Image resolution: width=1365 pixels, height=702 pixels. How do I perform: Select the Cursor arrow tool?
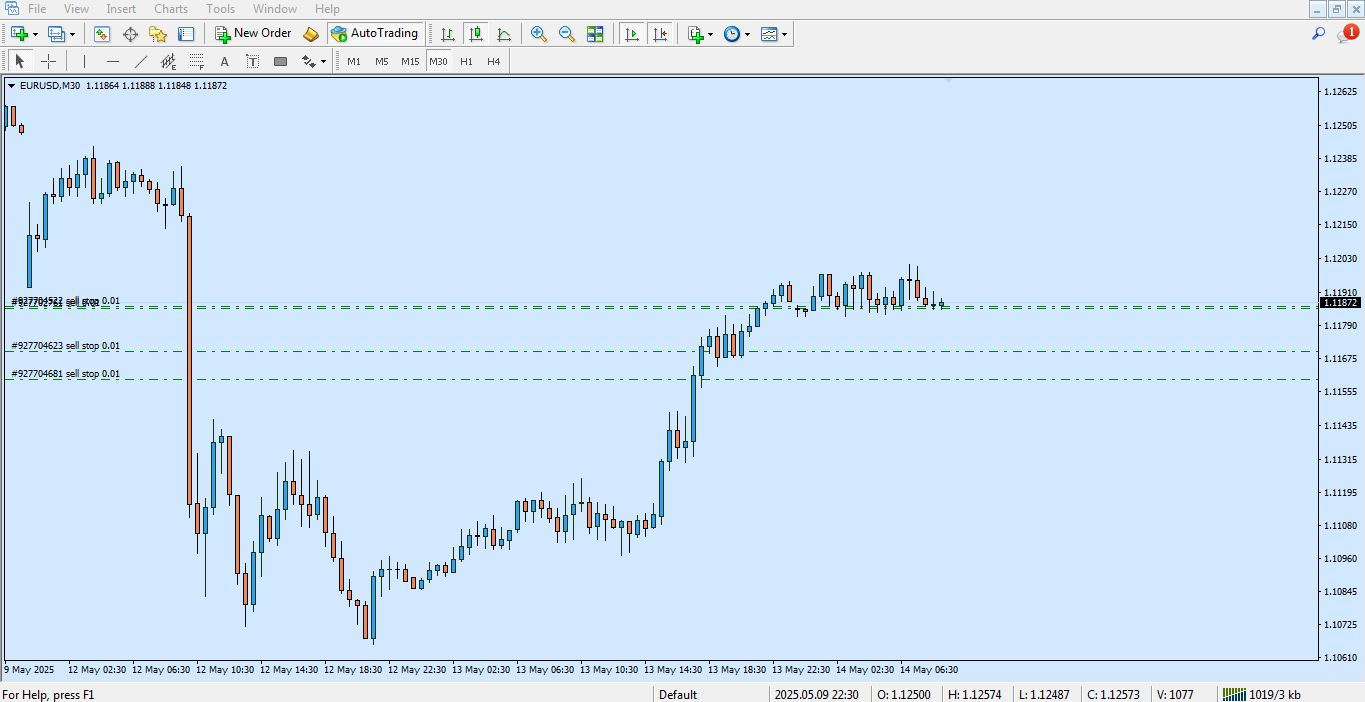point(20,61)
